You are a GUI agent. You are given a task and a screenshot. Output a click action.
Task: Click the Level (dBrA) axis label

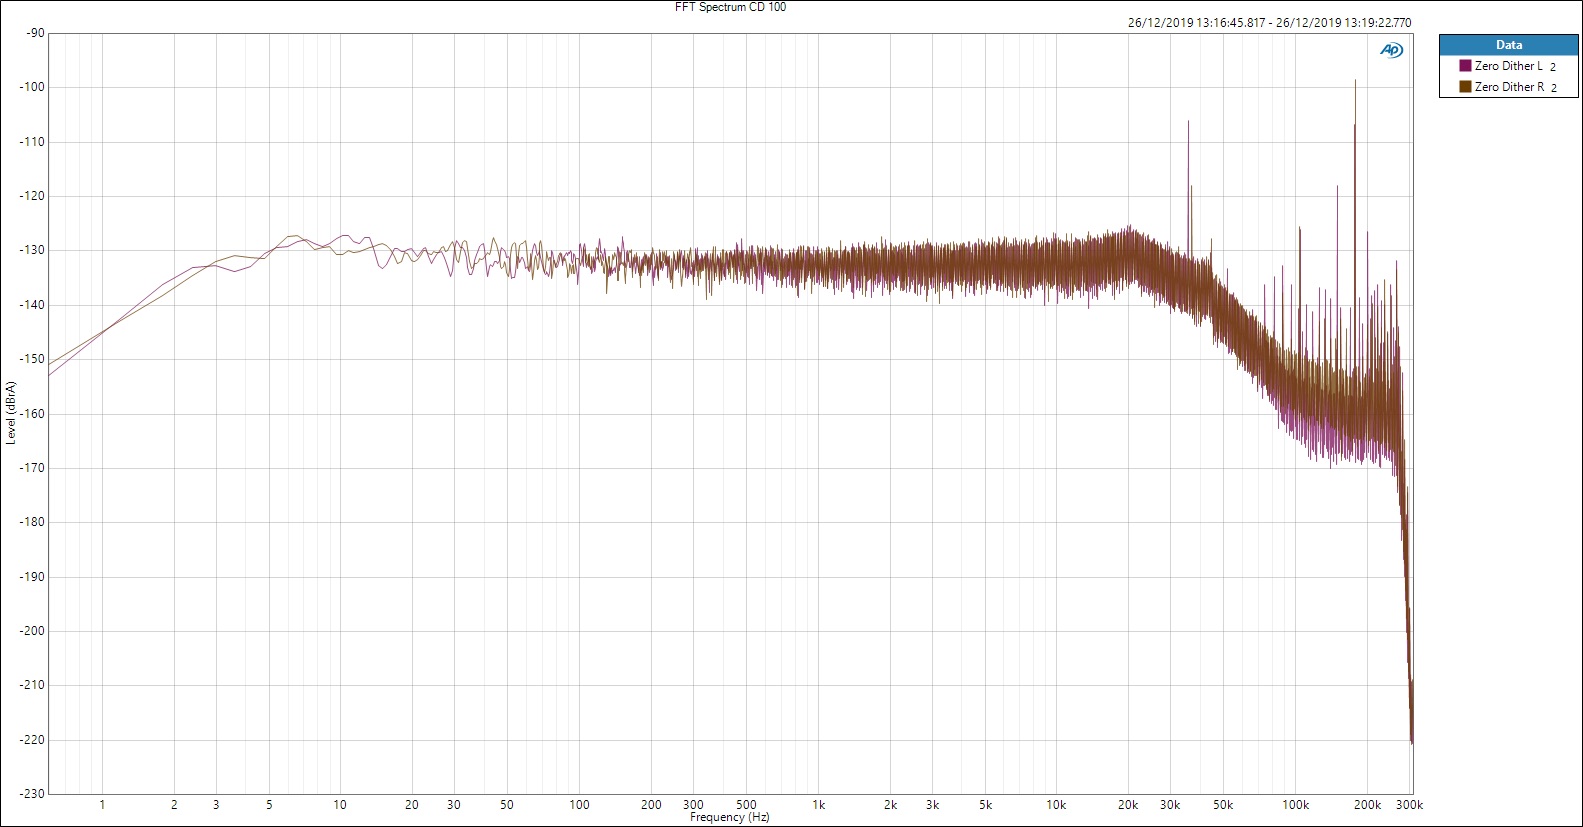click(x=11, y=412)
